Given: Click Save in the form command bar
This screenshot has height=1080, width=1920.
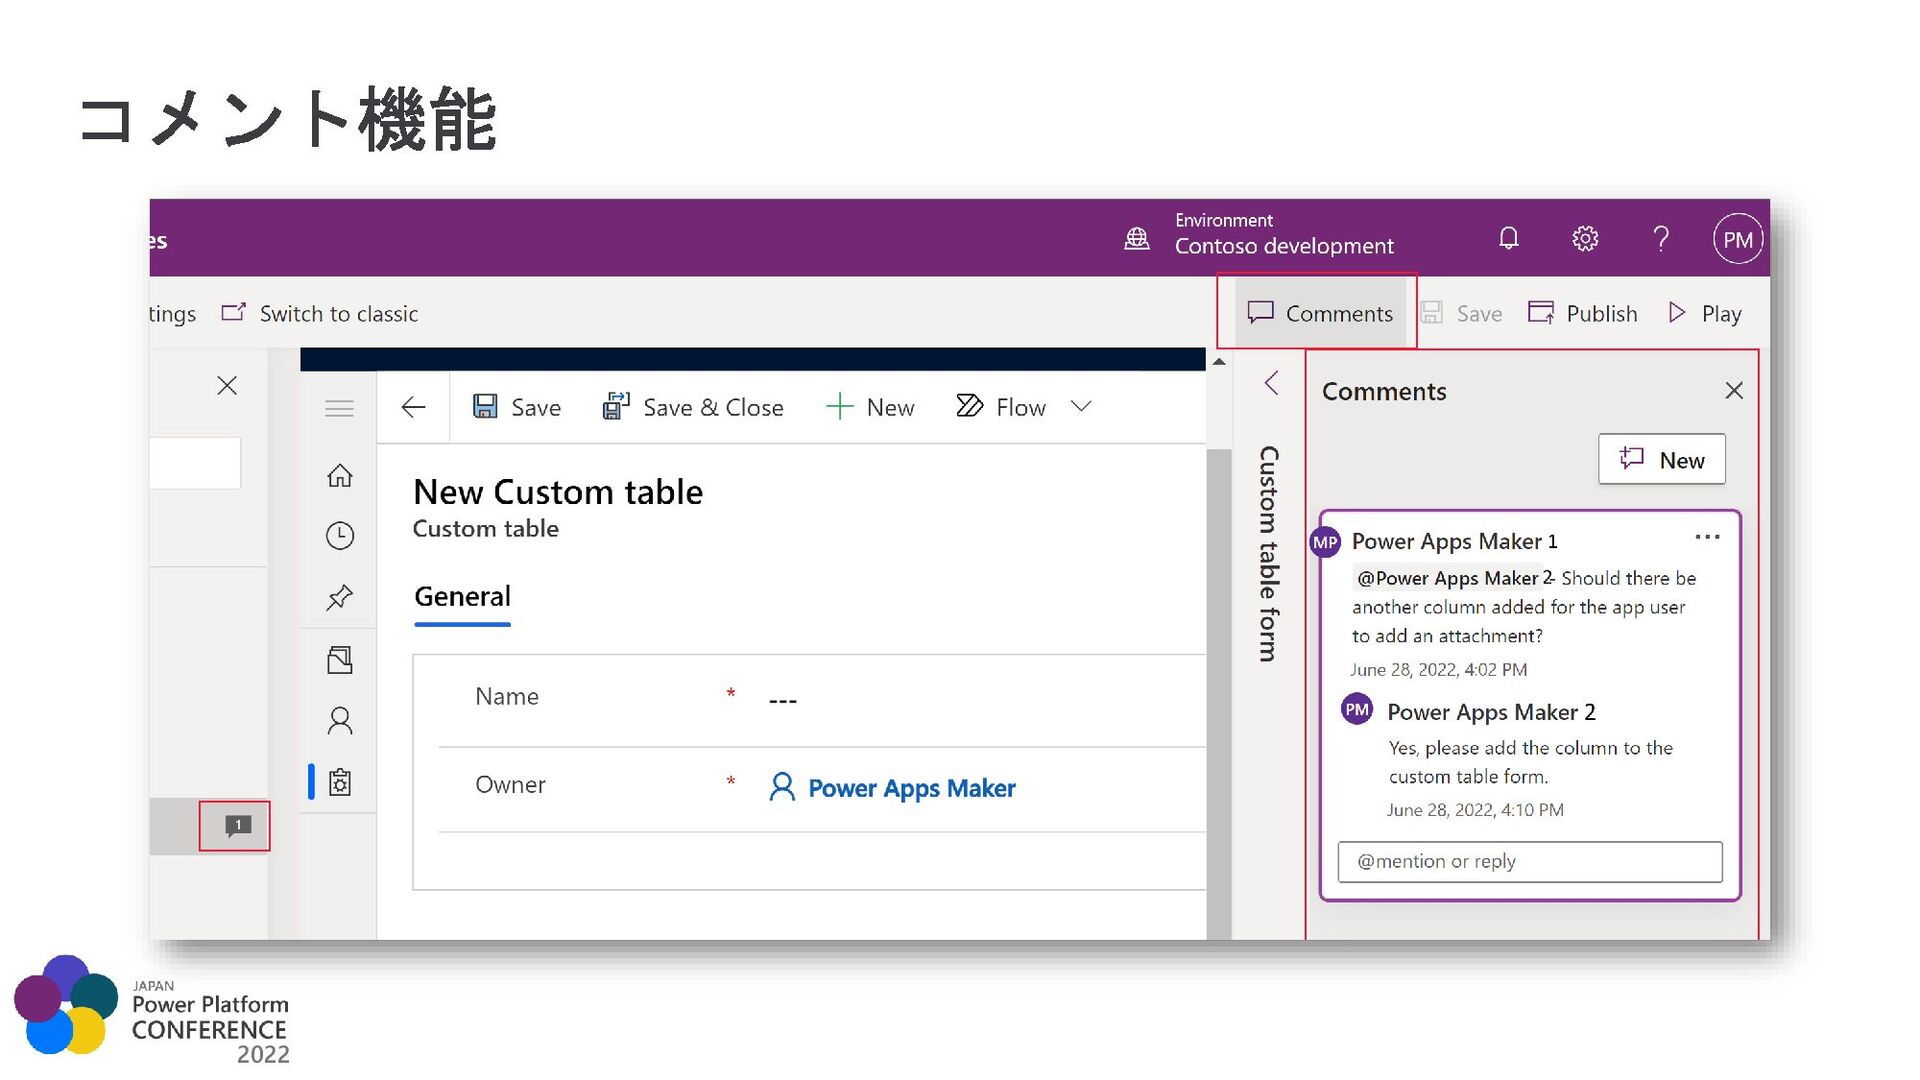Looking at the screenshot, I should click(x=516, y=407).
